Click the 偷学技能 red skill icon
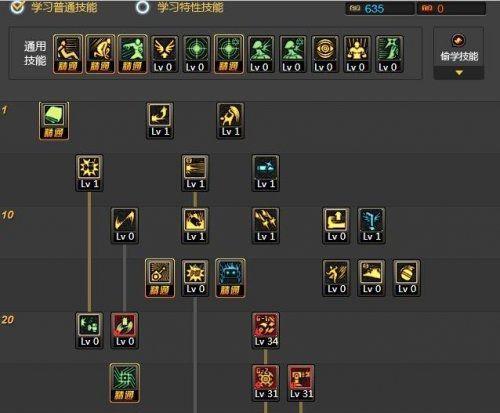 point(458,40)
